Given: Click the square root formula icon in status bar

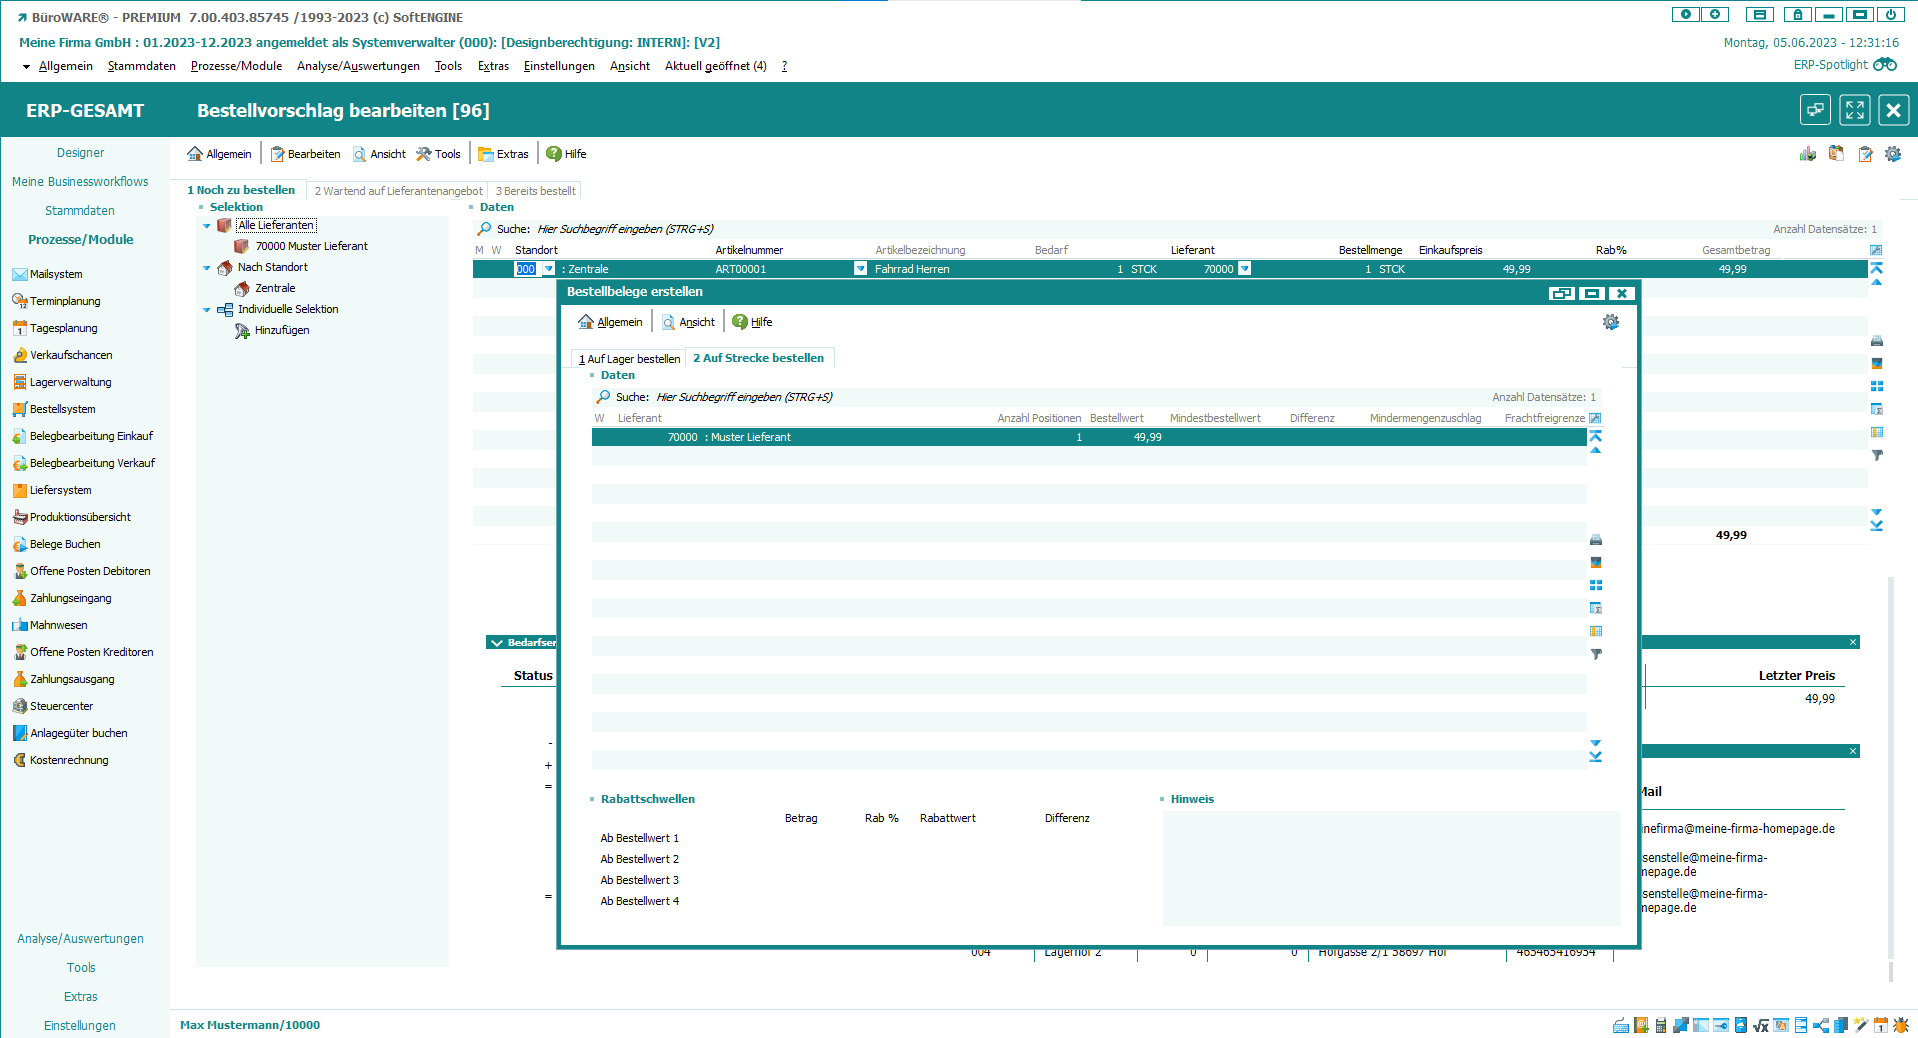Looking at the screenshot, I should pos(1761,1025).
